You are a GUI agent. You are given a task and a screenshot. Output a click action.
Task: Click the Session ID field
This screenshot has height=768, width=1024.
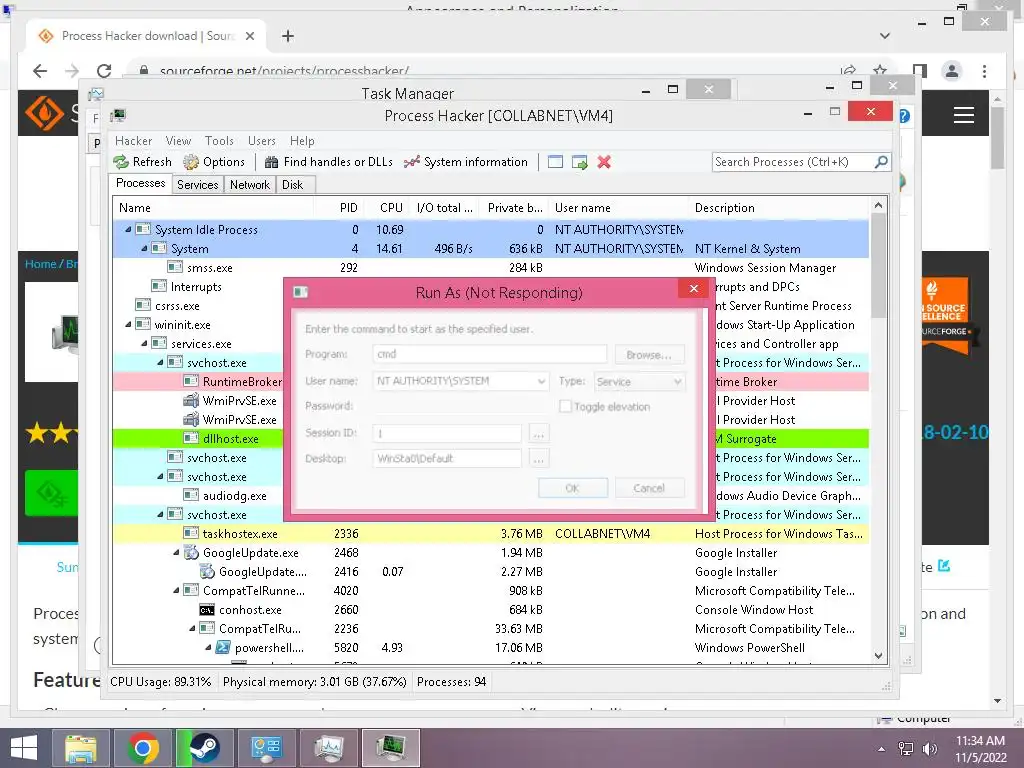tap(447, 433)
